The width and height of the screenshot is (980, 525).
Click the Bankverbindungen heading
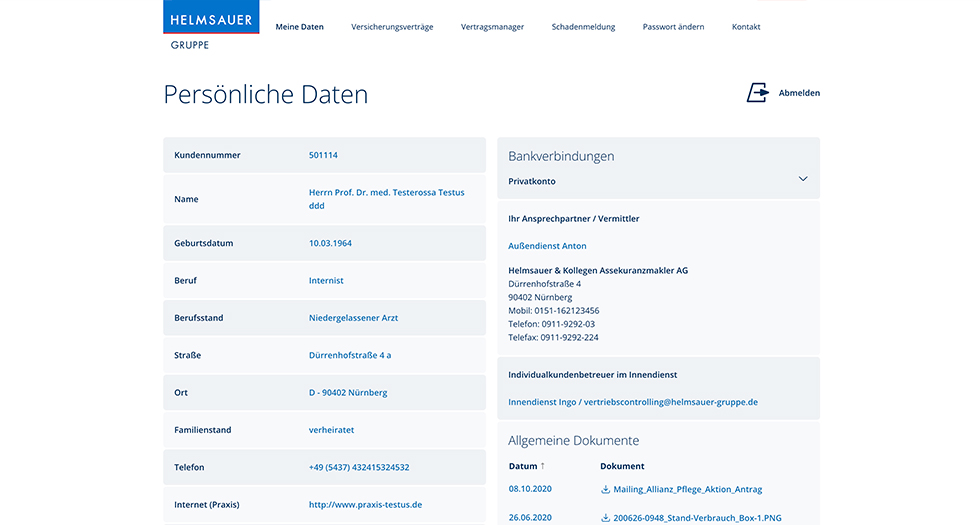click(x=561, y=156)
